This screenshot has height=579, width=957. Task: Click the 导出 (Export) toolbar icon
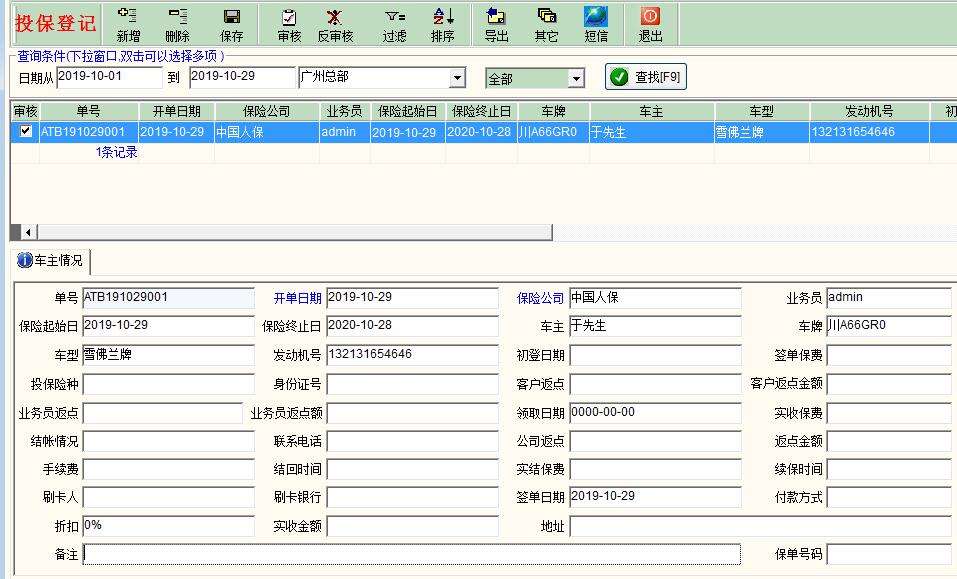point(496,24)
